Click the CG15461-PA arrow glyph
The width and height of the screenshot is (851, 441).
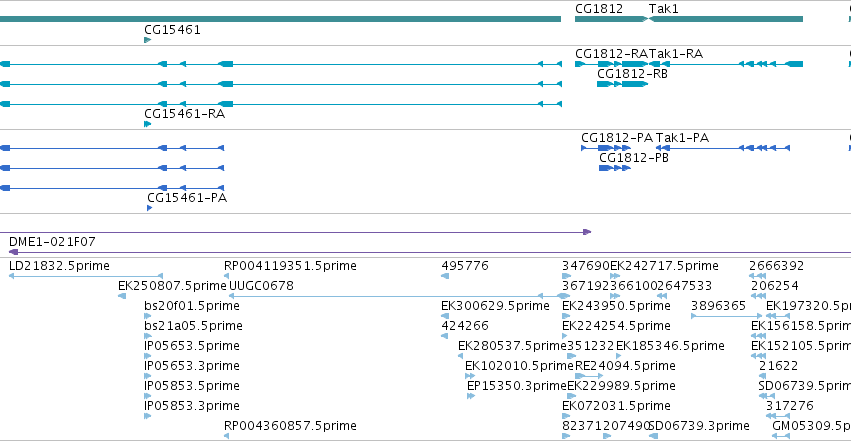tap(150, 208)
